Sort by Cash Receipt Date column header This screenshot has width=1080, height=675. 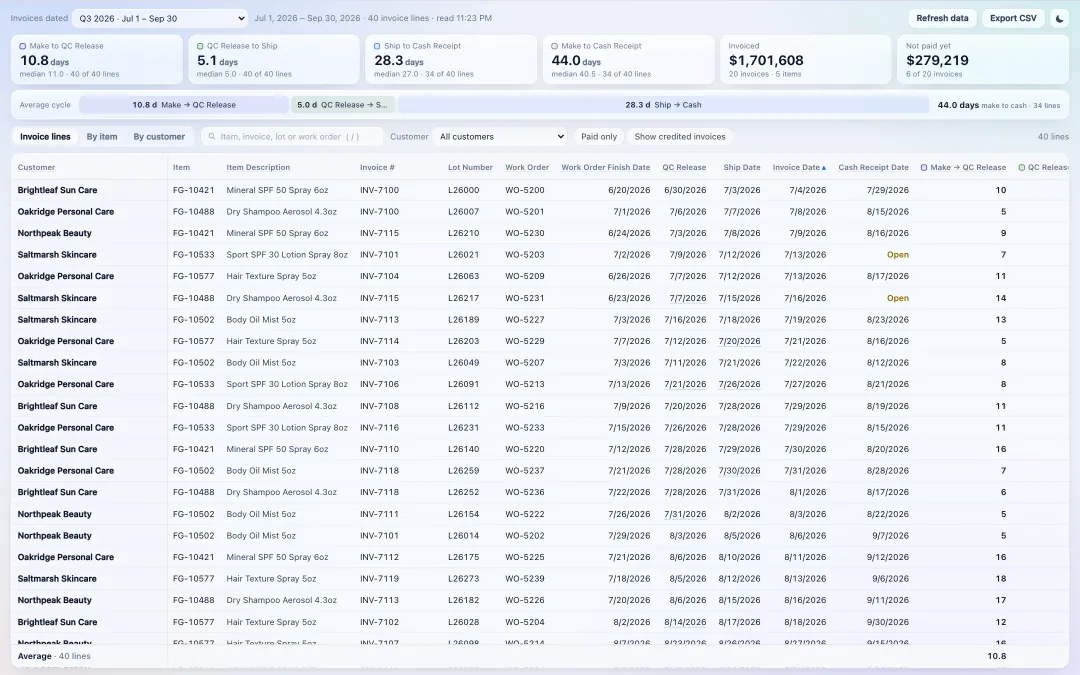click(873, 167)
